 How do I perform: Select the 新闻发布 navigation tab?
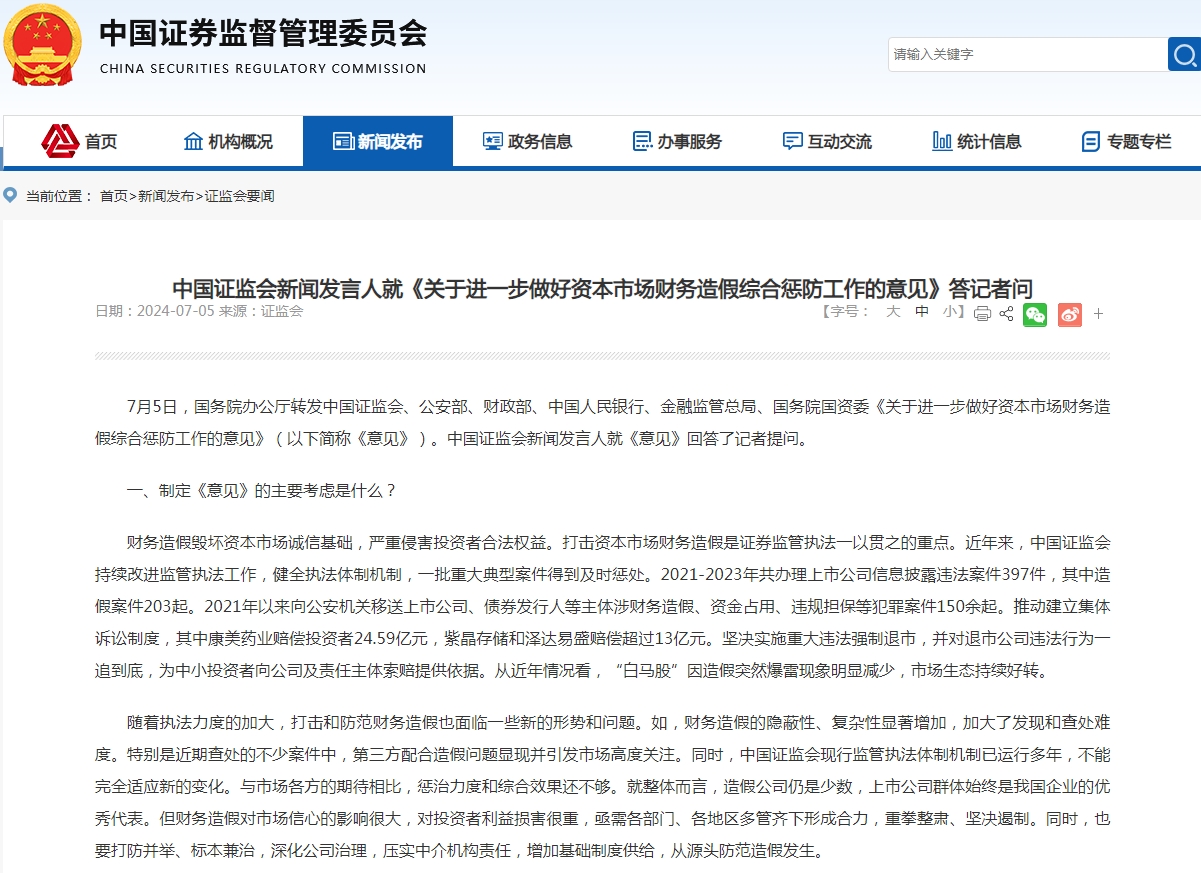(378, 141)
